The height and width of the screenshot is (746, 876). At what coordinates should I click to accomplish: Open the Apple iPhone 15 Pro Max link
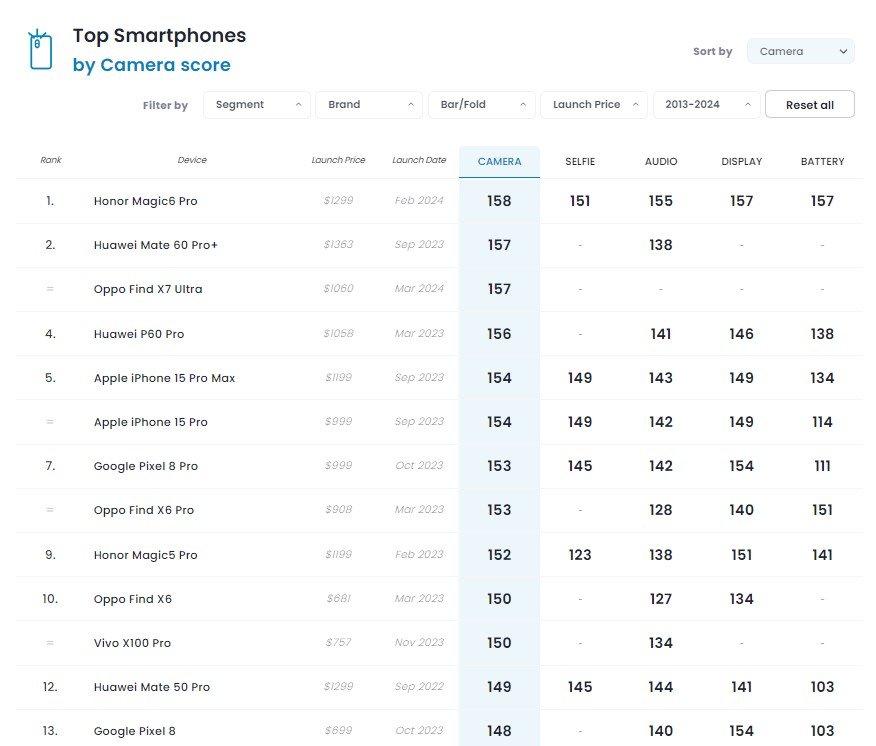[164, 378]
